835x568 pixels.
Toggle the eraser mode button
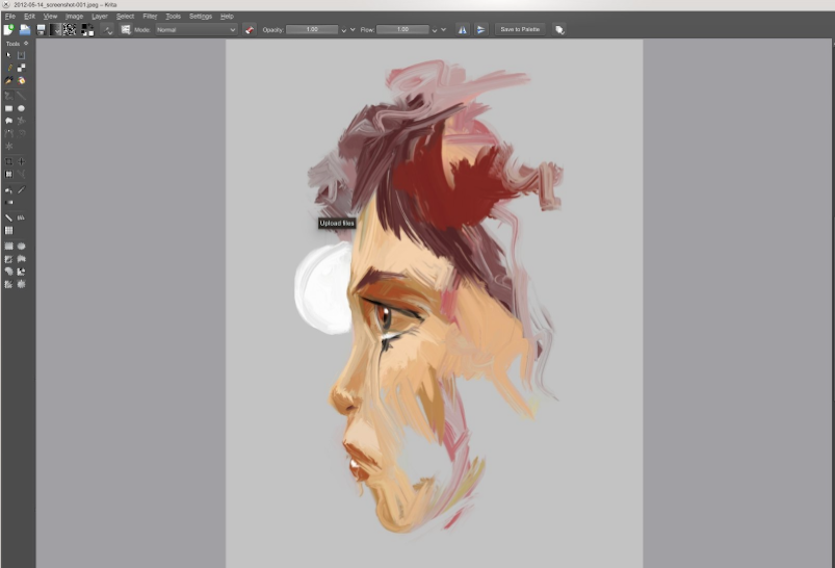(x=249, y=30)
